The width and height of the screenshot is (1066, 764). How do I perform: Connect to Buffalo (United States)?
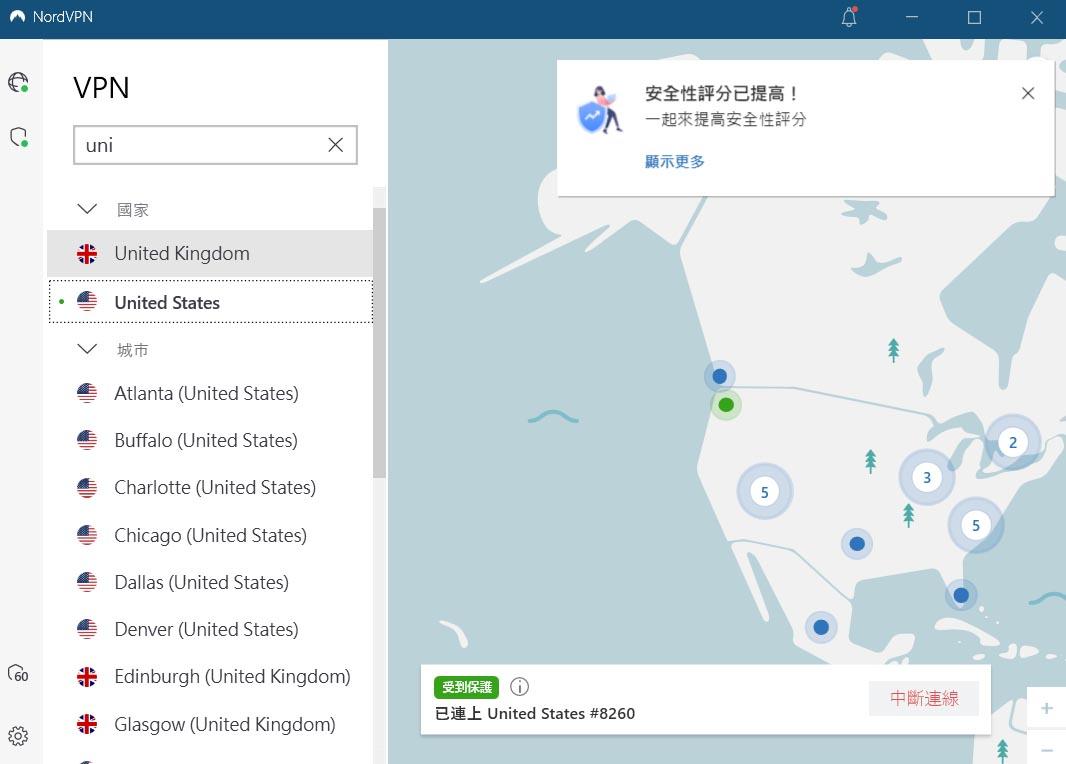(x=210, y=440)
